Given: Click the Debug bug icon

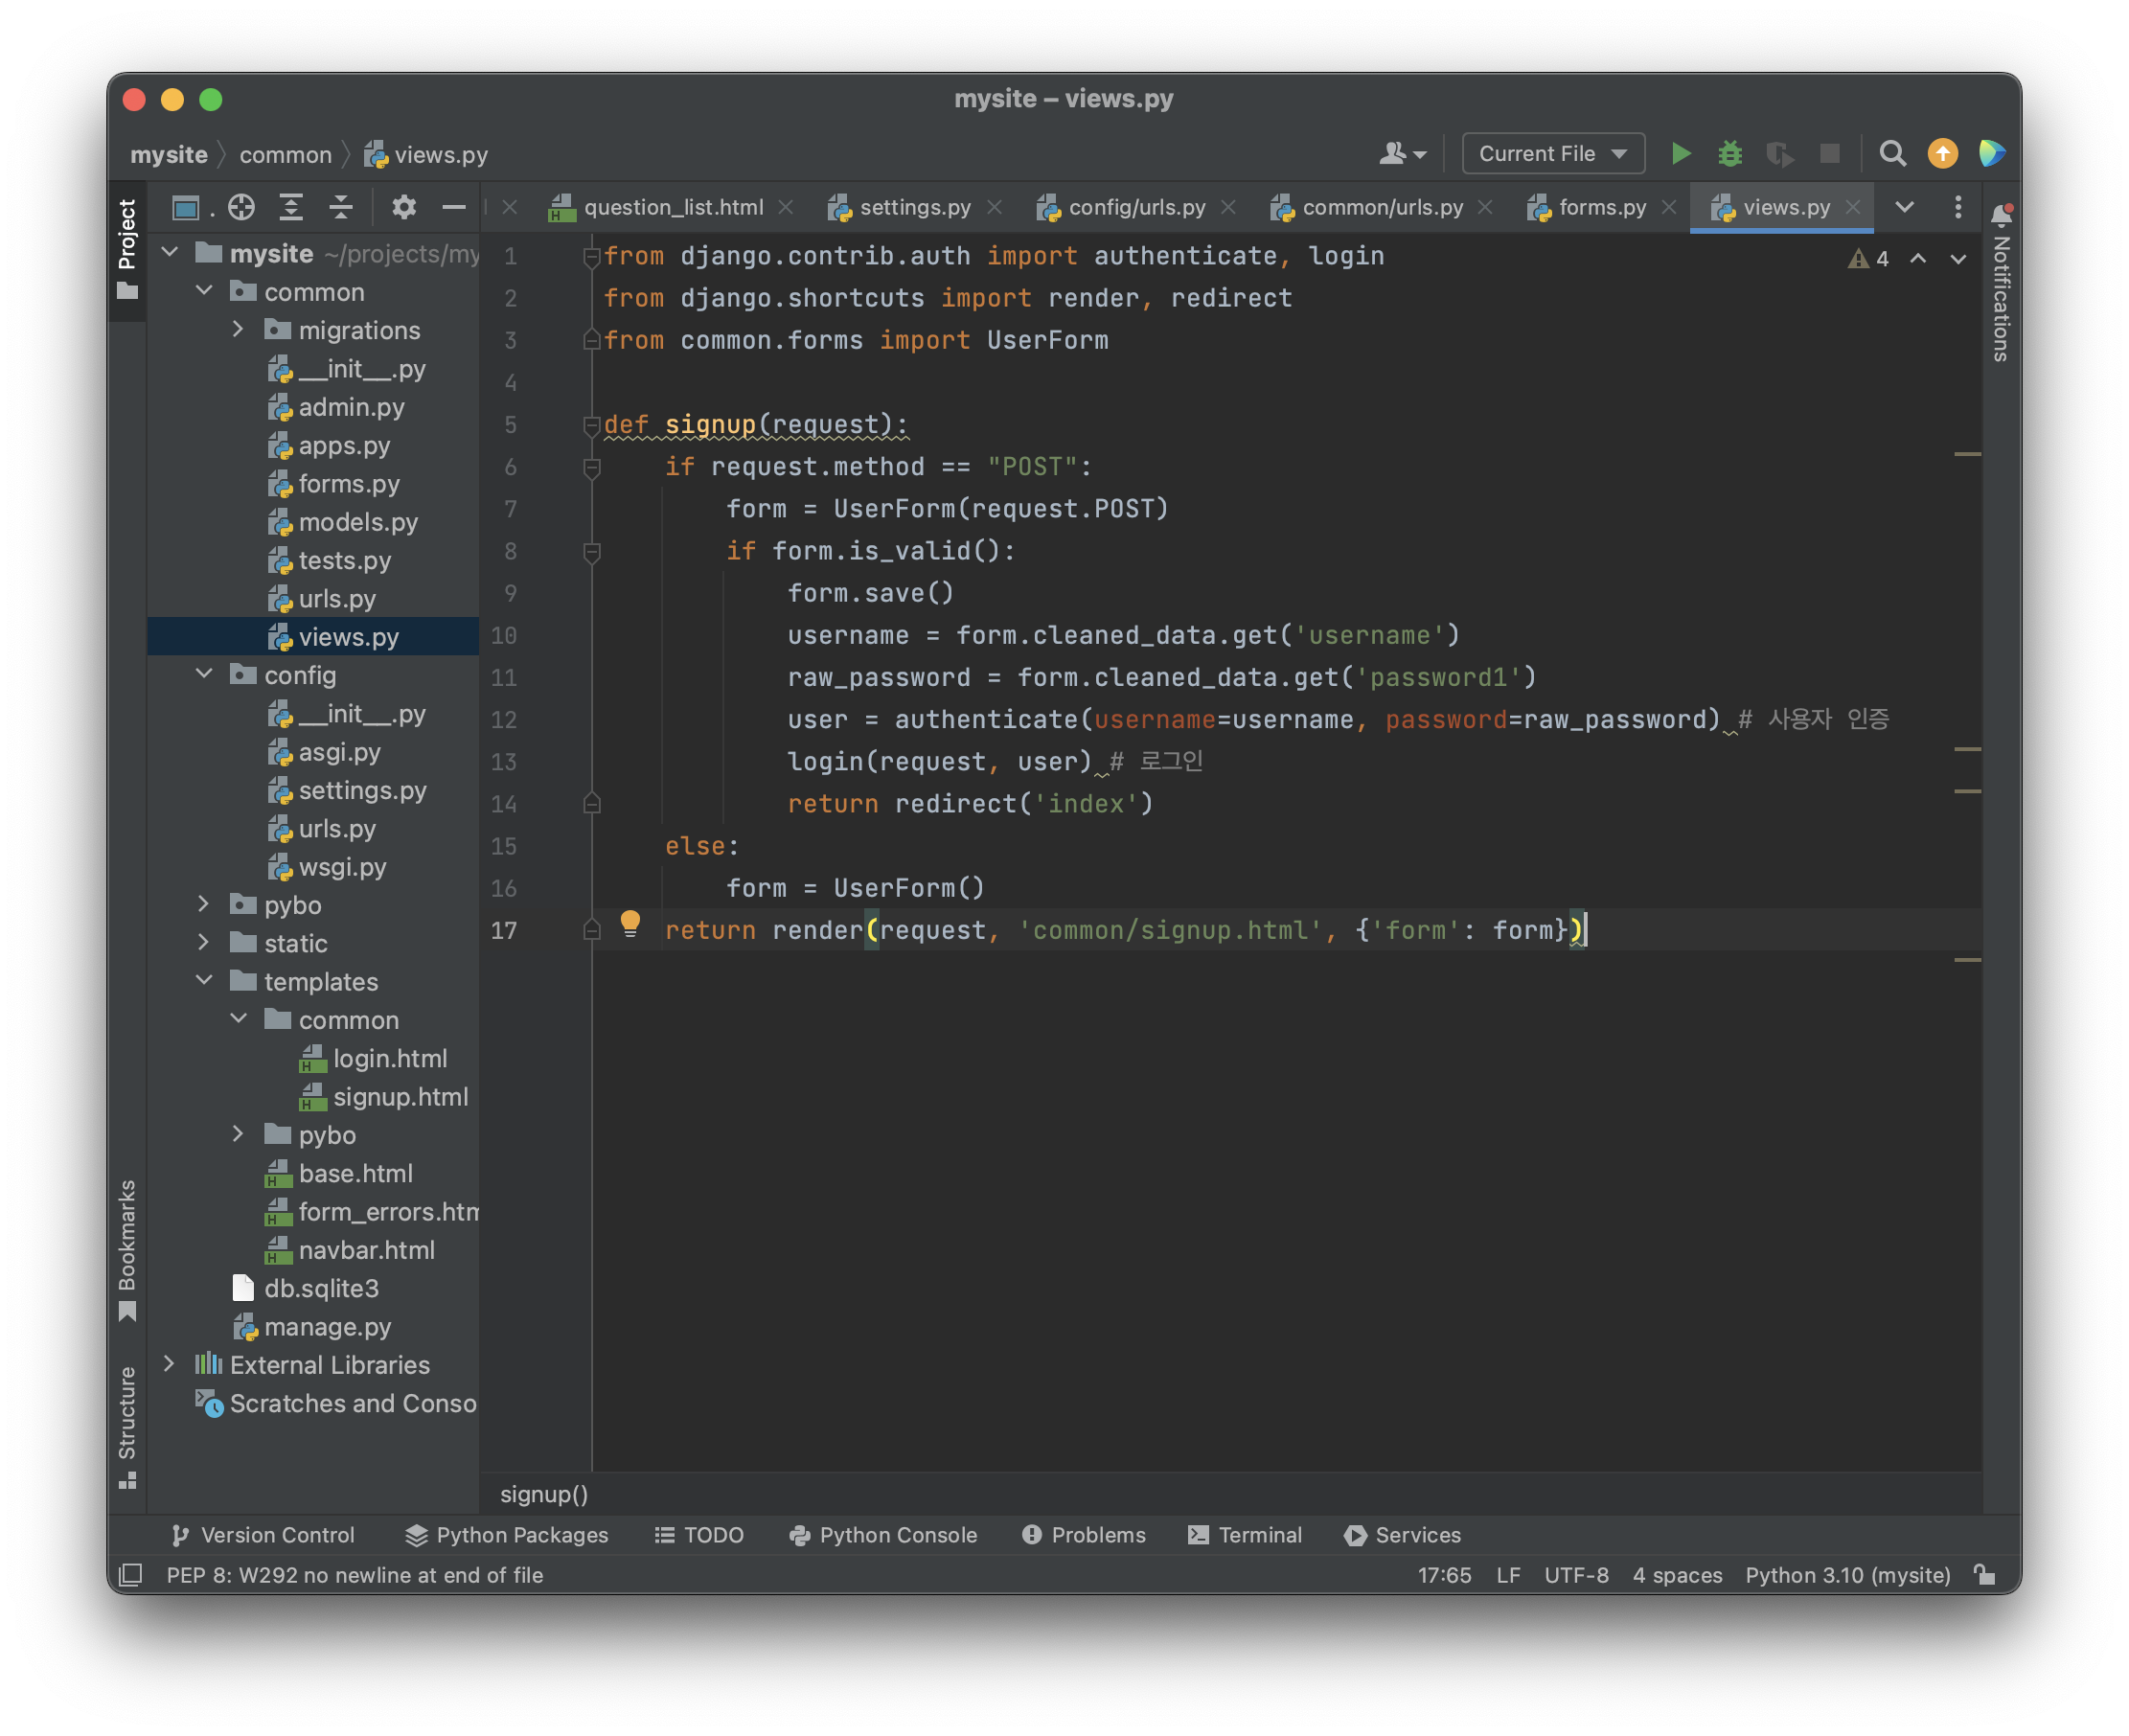Looking at the screenshot, I should [x=1730, y=154].
